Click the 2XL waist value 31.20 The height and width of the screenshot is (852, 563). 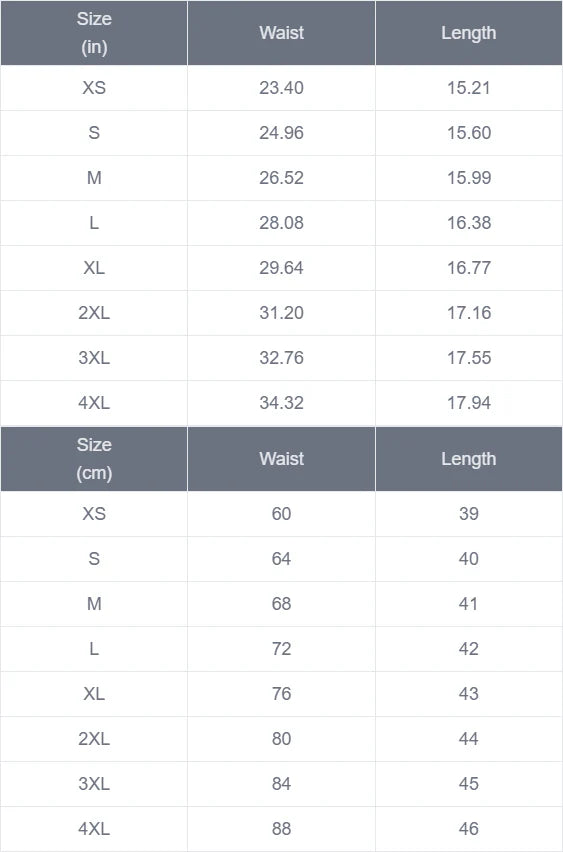point(282,313)
